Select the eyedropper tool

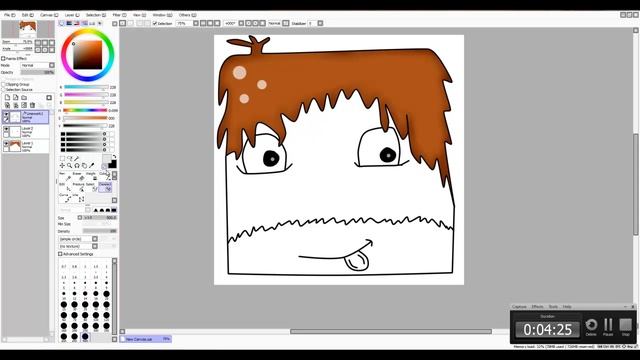tap(91, 165)
